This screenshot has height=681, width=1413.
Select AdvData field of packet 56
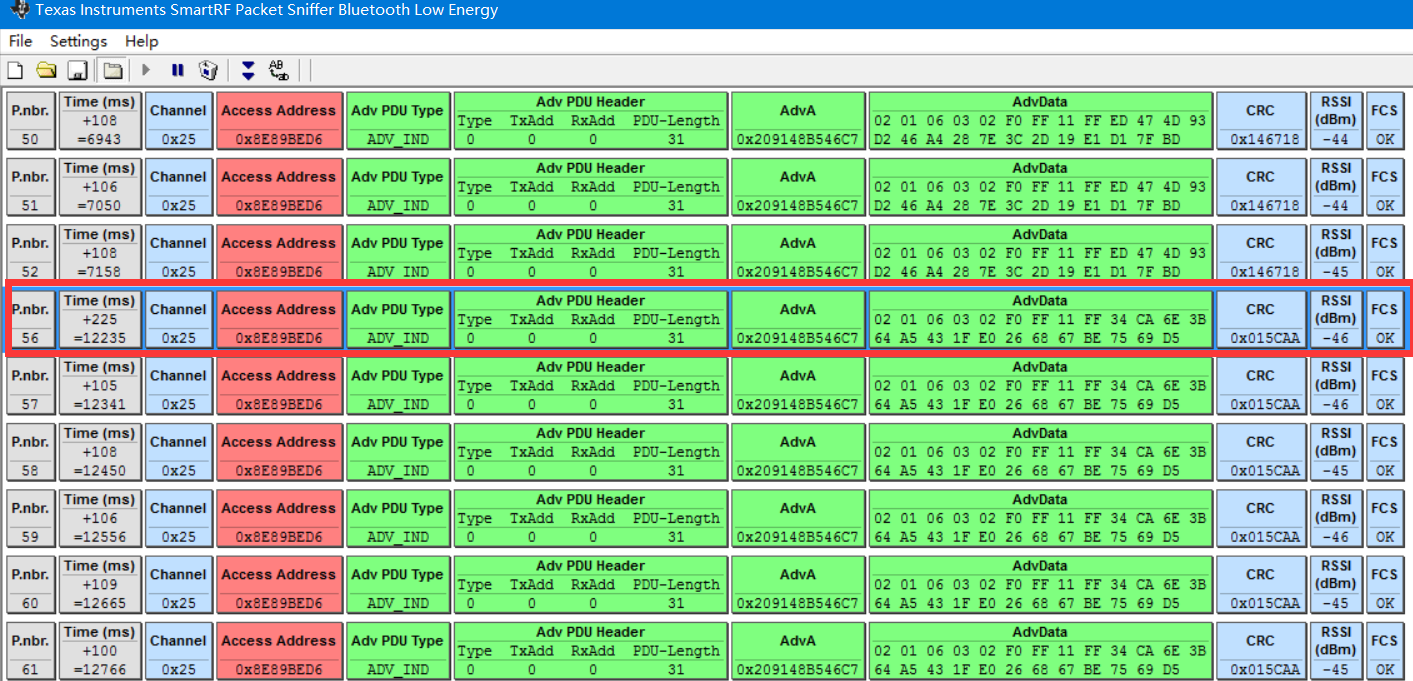coord(1040,319)
